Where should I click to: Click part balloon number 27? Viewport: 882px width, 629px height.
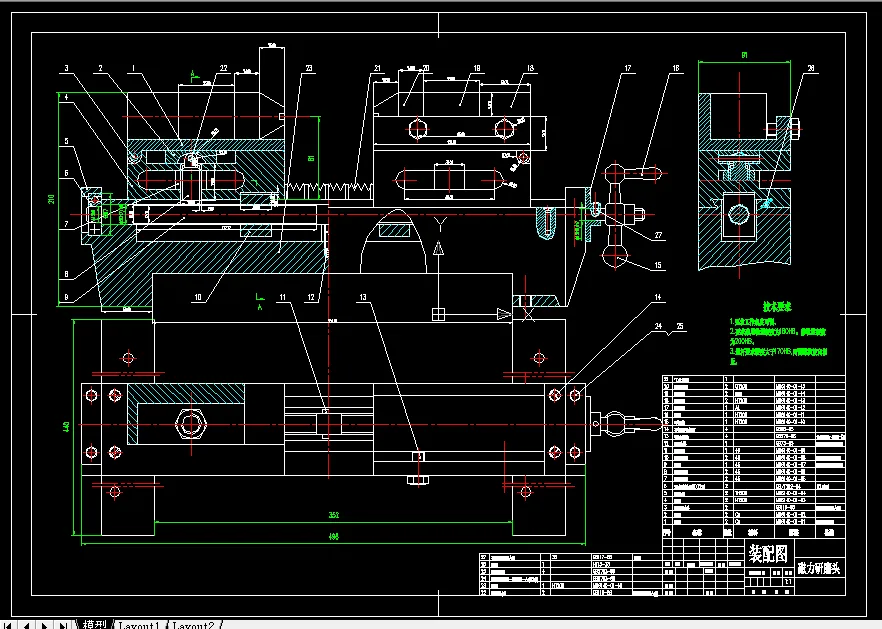(658, 235)
